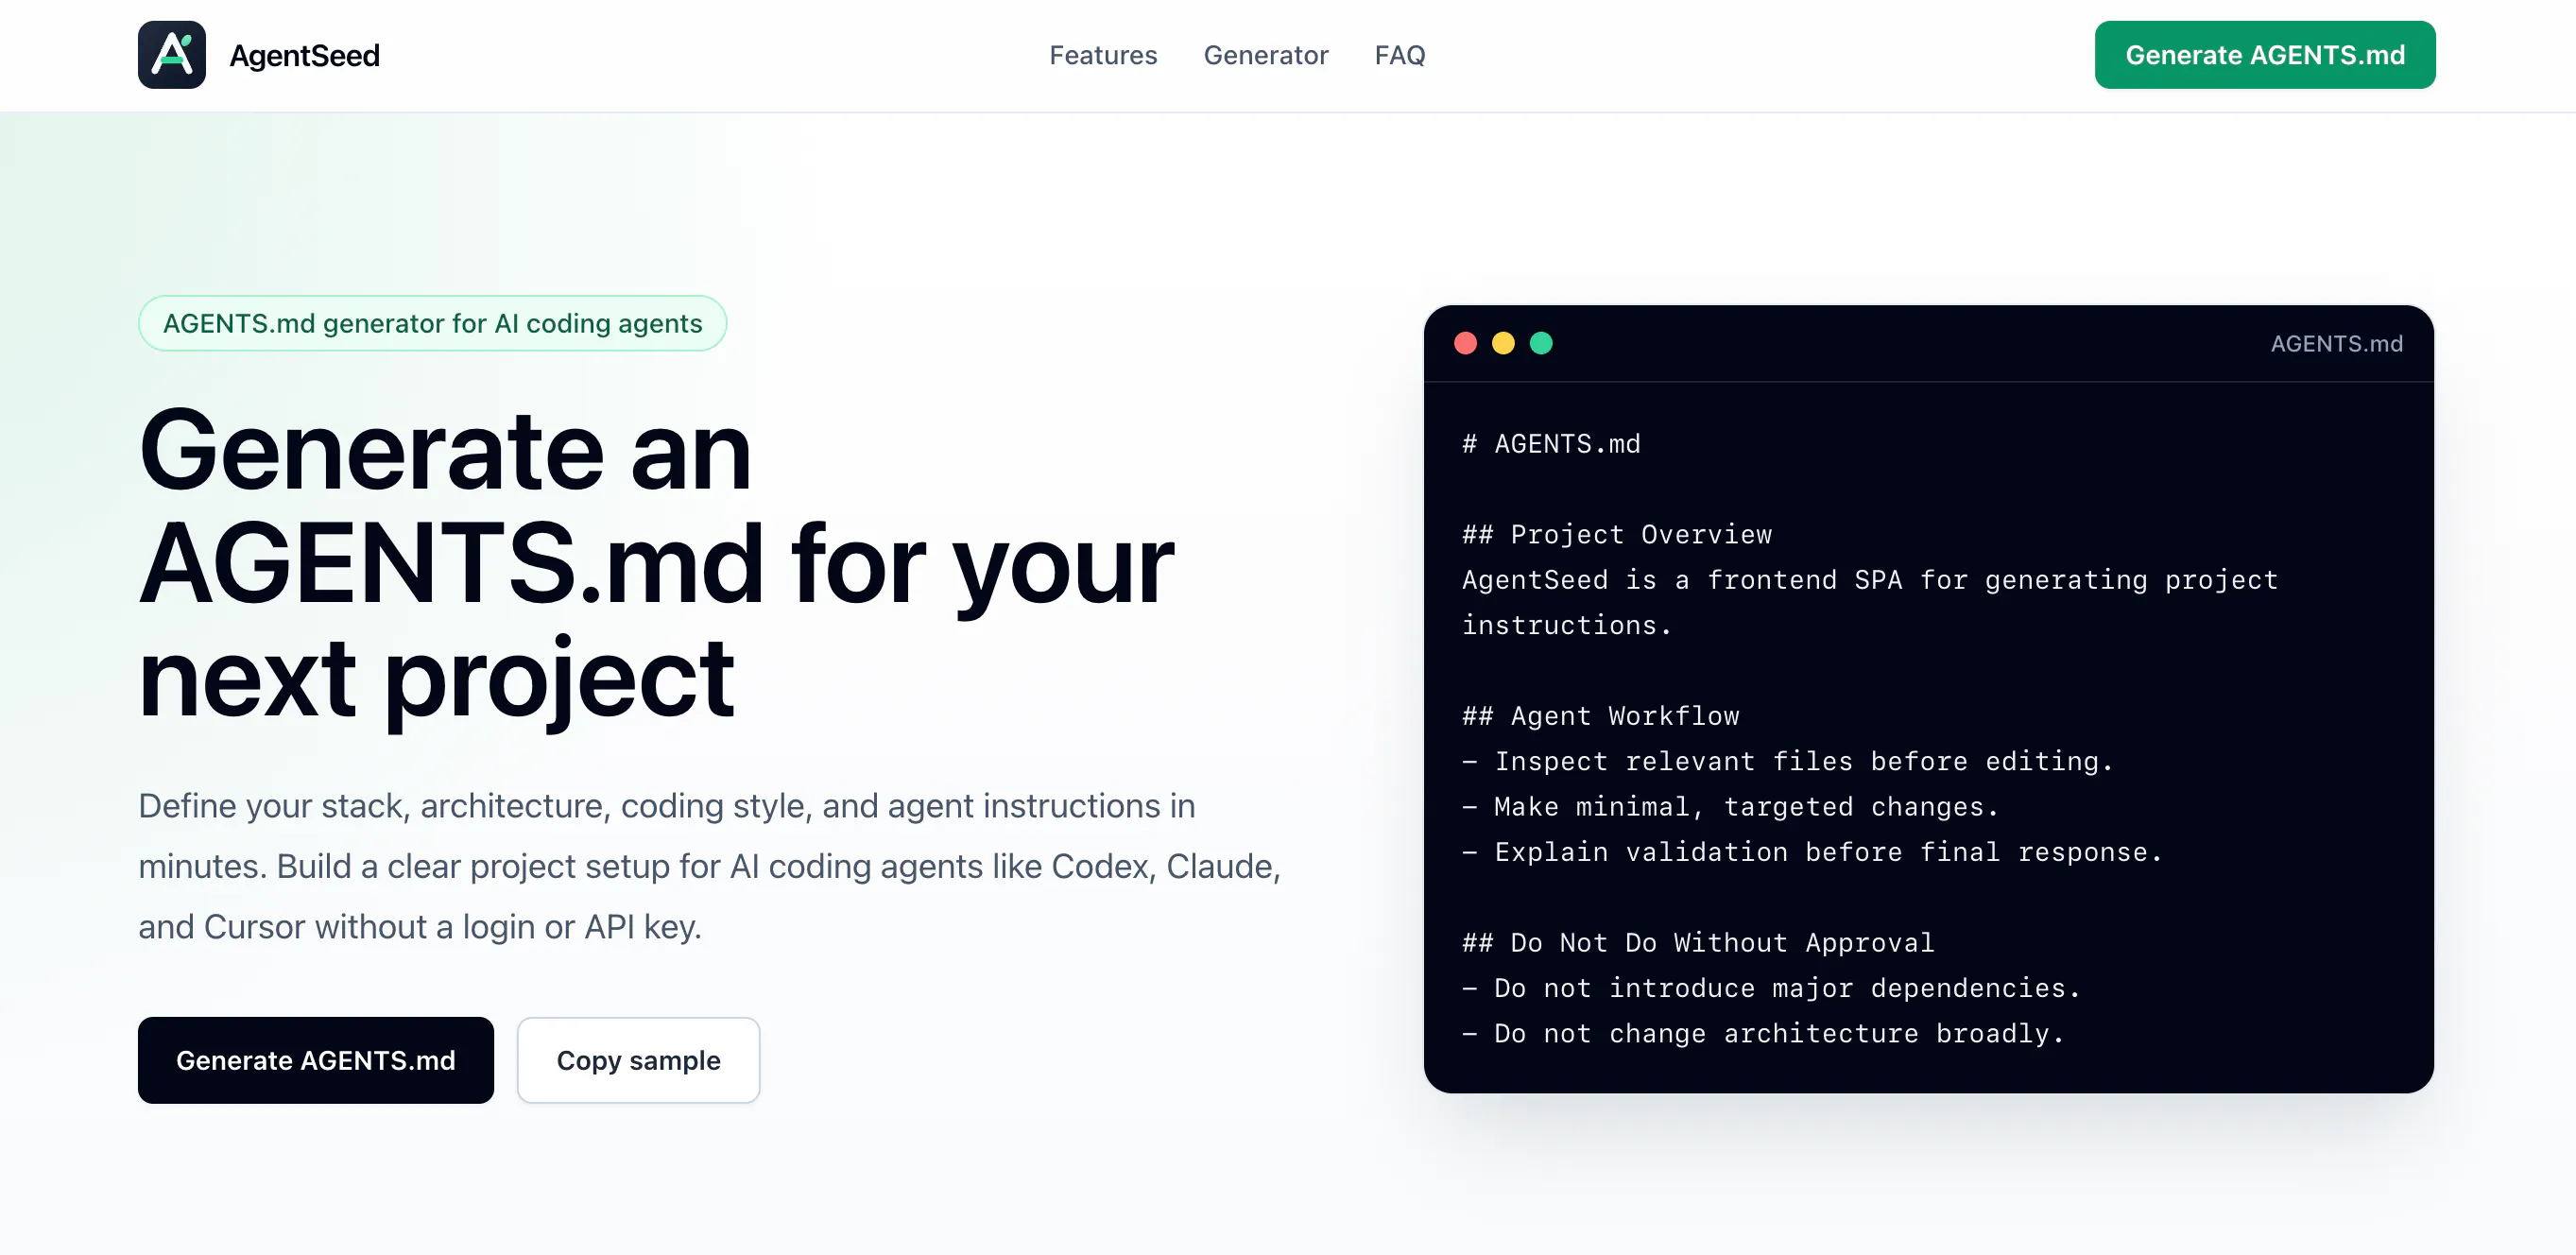Image resolution: width=2576 pixels, height=1255 pixels.
Task: Click 'Explain validation before final response.' line
Action: click(x=1813, y=853)
